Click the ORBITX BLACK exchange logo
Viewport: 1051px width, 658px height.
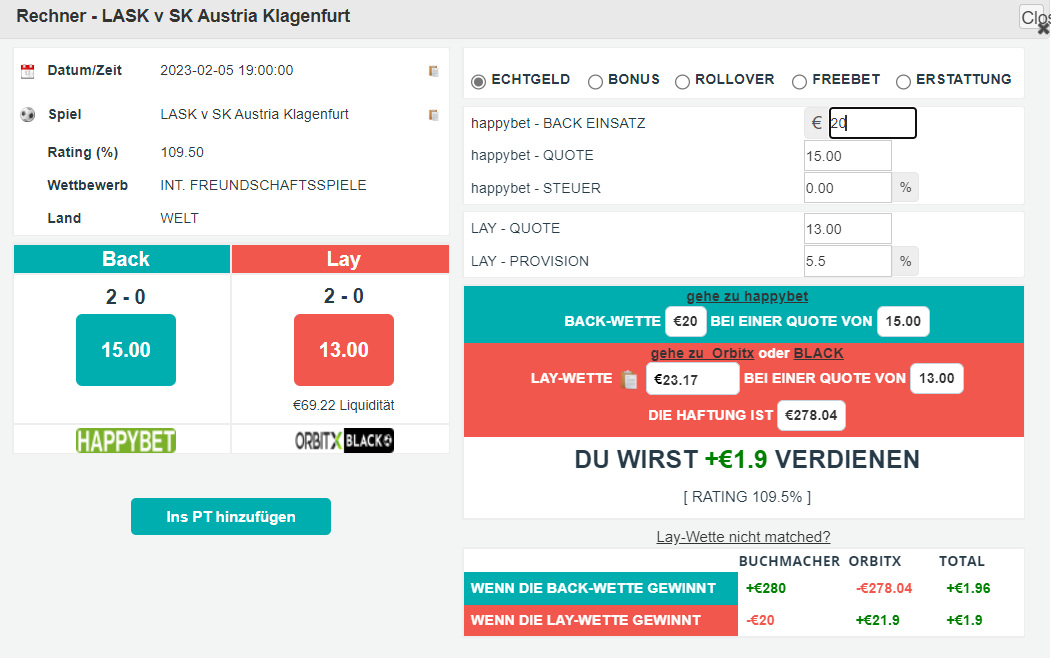(344, 441)
